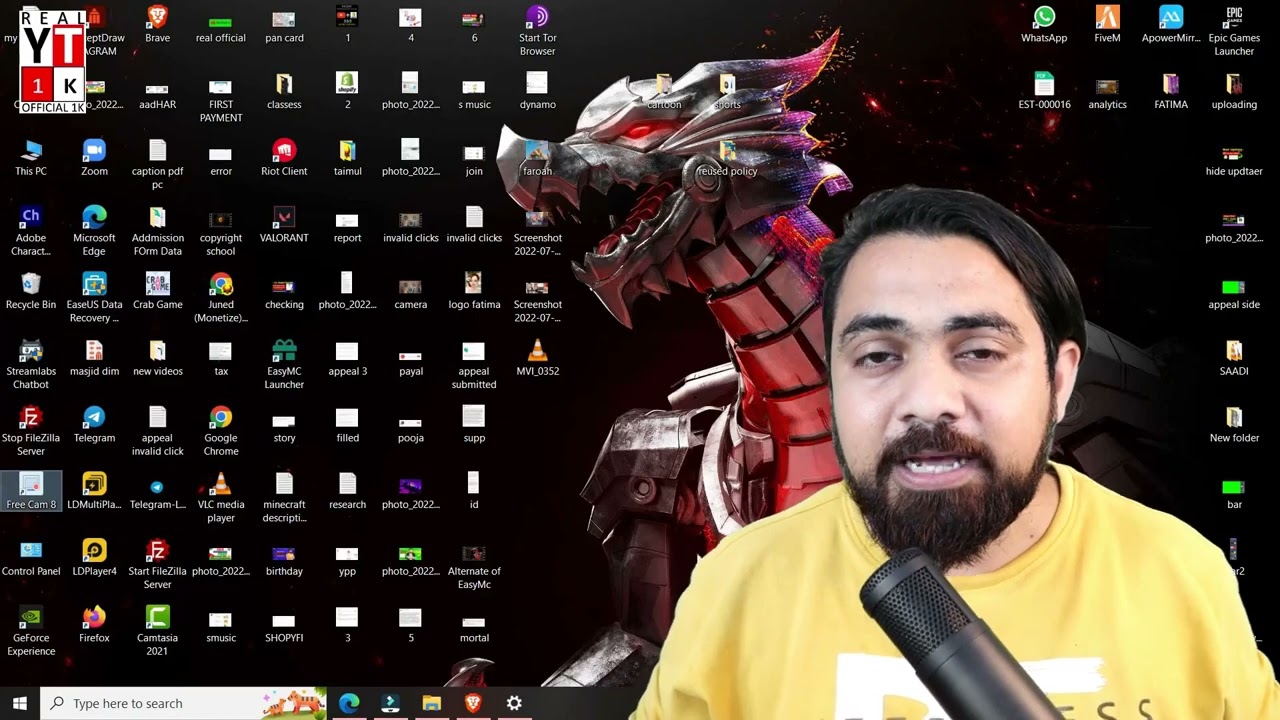The image size is (1280, 720).
Task: Select the appeal submitted file
Action: pos(474,364)
